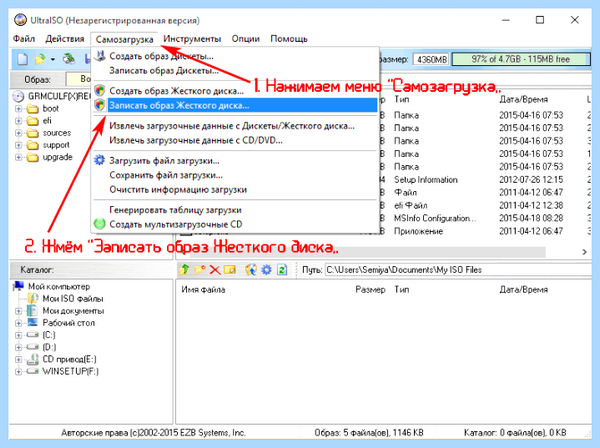Click shield icon beside Создать образ Жесткого диска

click(x=99, y=91)
